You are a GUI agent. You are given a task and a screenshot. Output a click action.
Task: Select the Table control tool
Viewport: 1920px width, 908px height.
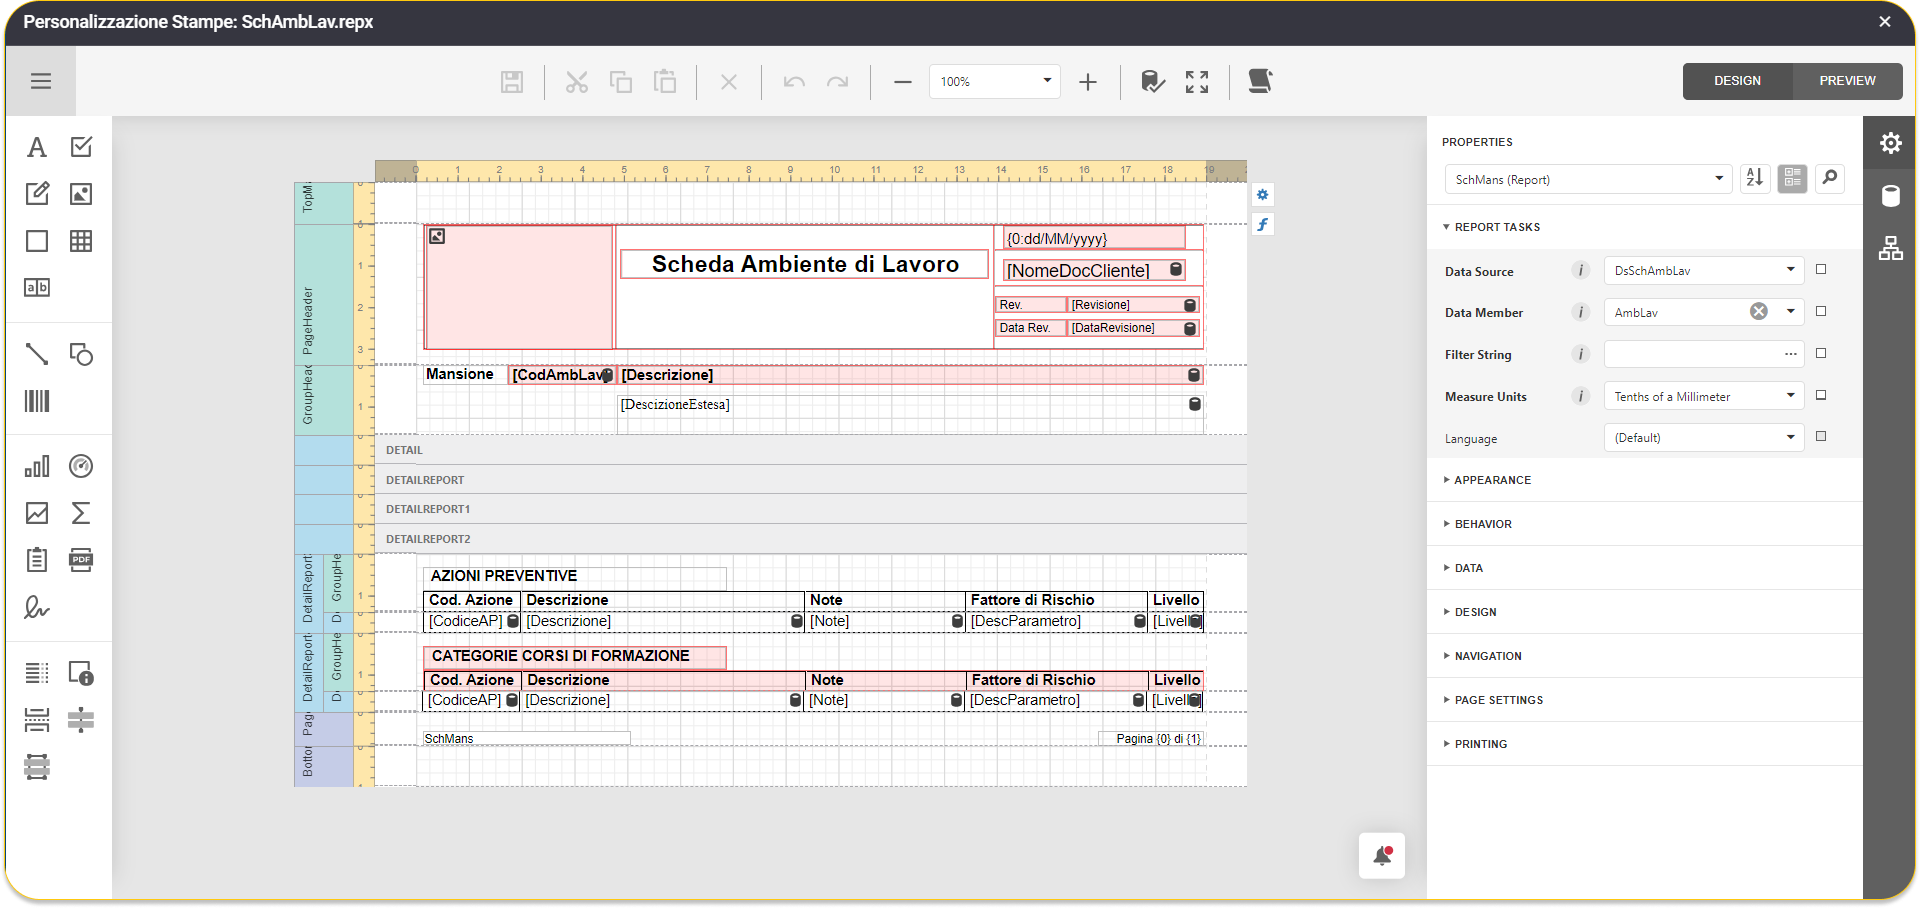[x=81, y=241]
